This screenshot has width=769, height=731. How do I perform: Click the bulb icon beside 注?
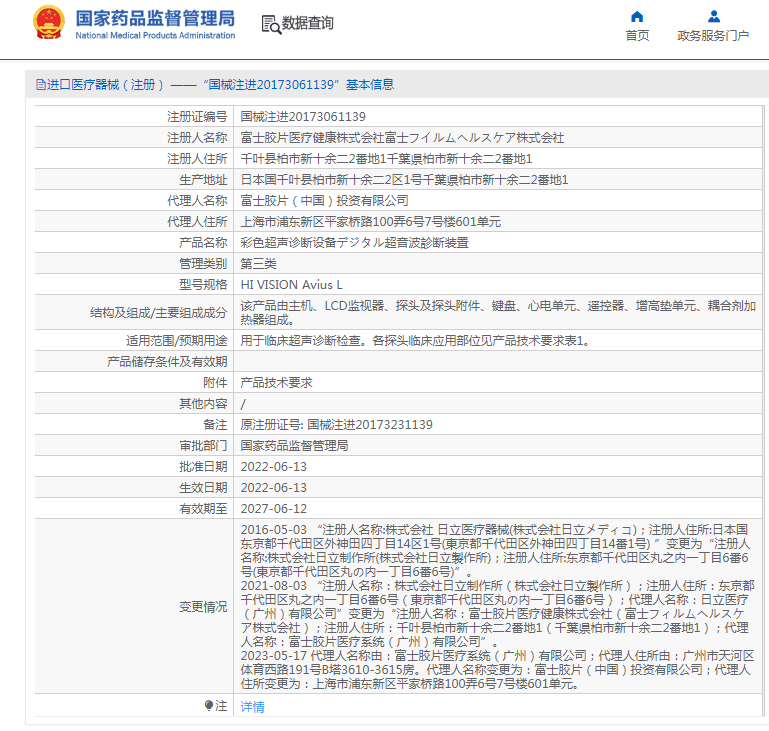click(x=209, y=706)
